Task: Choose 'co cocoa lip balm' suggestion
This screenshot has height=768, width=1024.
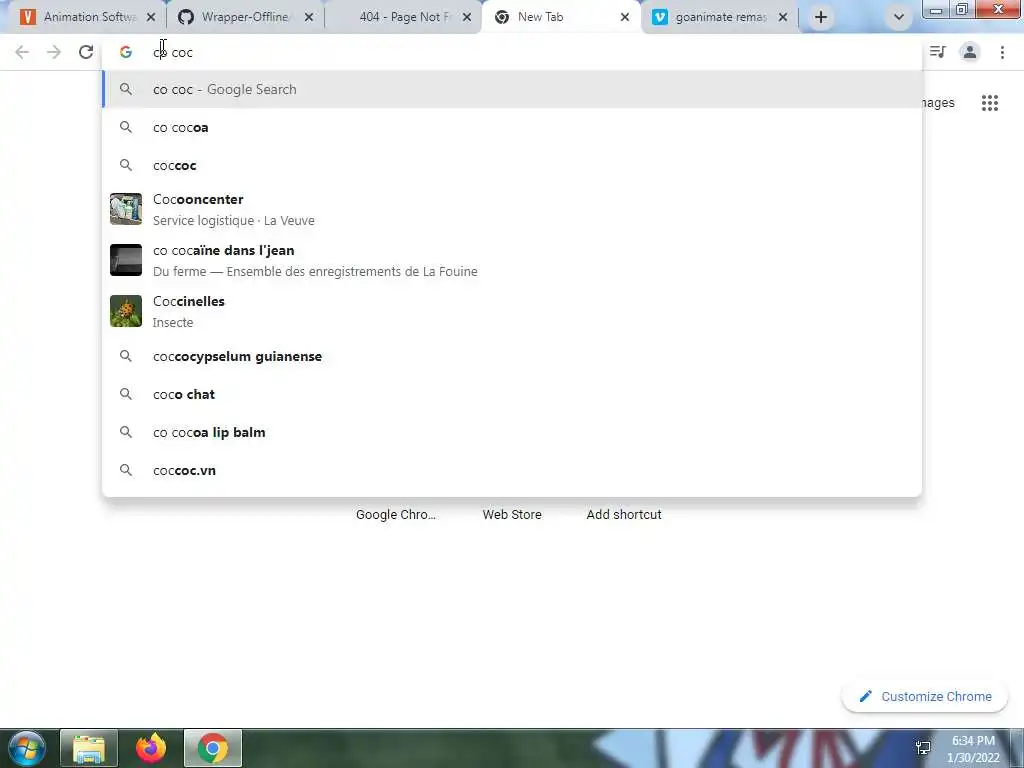Action: click(x=513, y=432)
